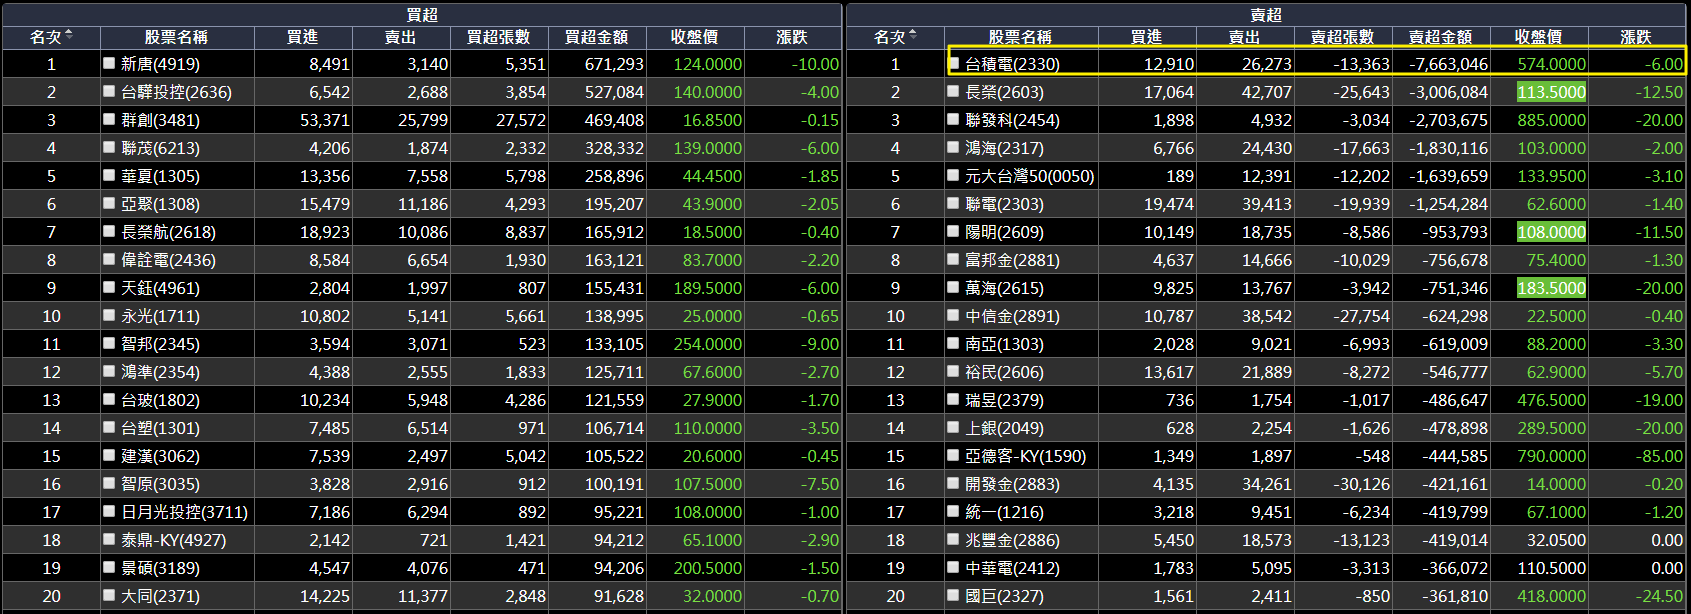Click the change value -85.00
The height and width of the screenshot is (614, 1691).
point(1659,456)
